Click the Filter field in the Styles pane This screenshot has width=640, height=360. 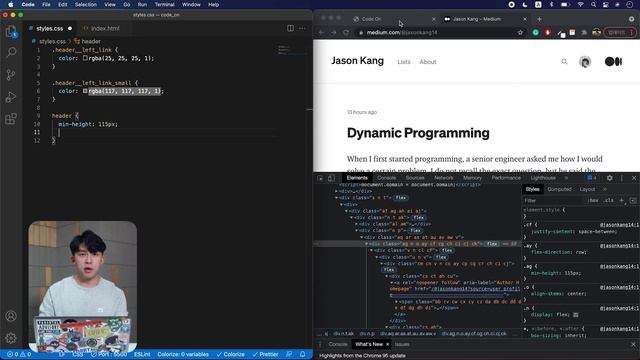(x=553, y=200)
